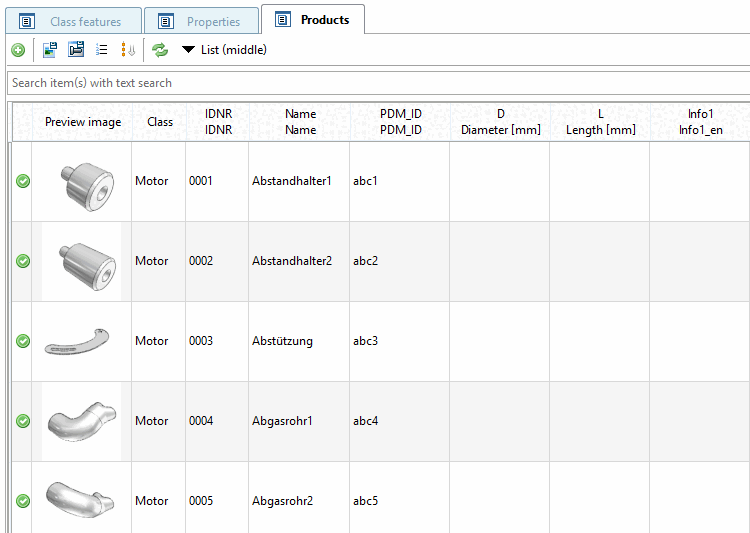Click the green status check for Abgasrohr1
The width and height of the screenshot is (750, 533).
[x=23, y=421]
